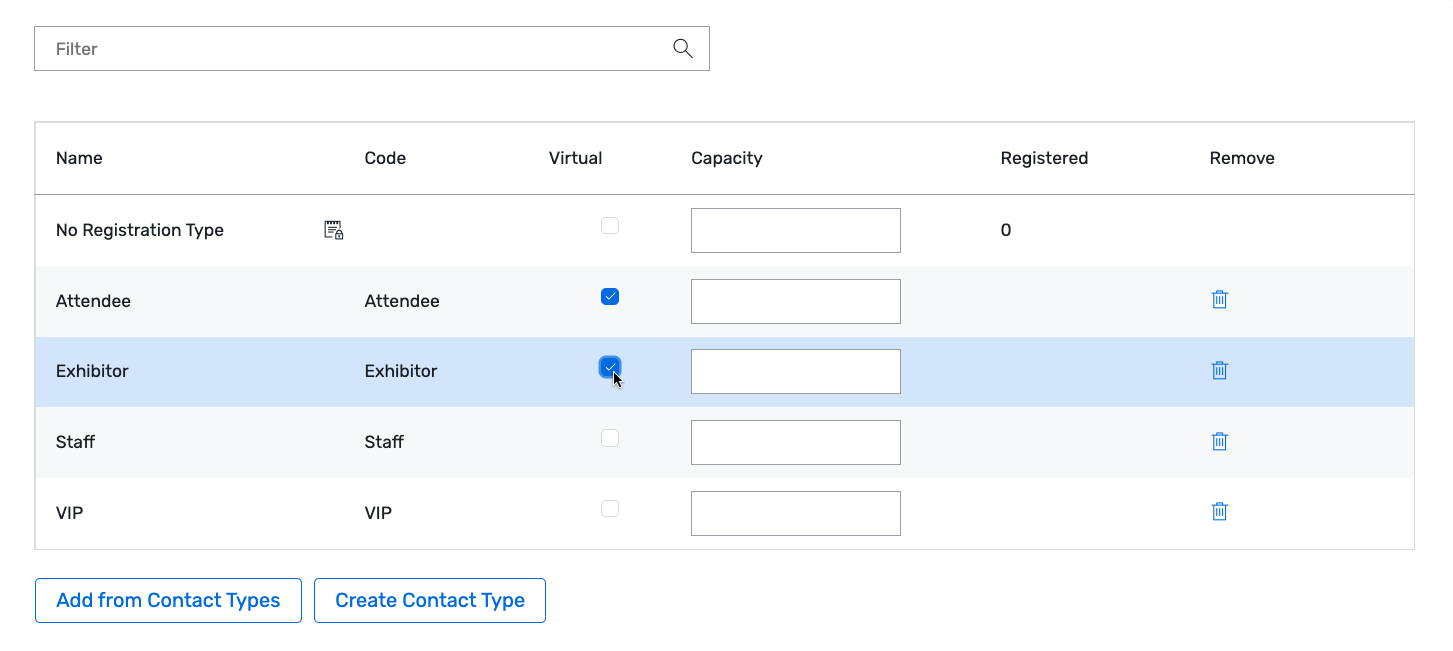This screenshot has height=651, width=1453.
Task: Click the Registered column header
Action: 1044,158
